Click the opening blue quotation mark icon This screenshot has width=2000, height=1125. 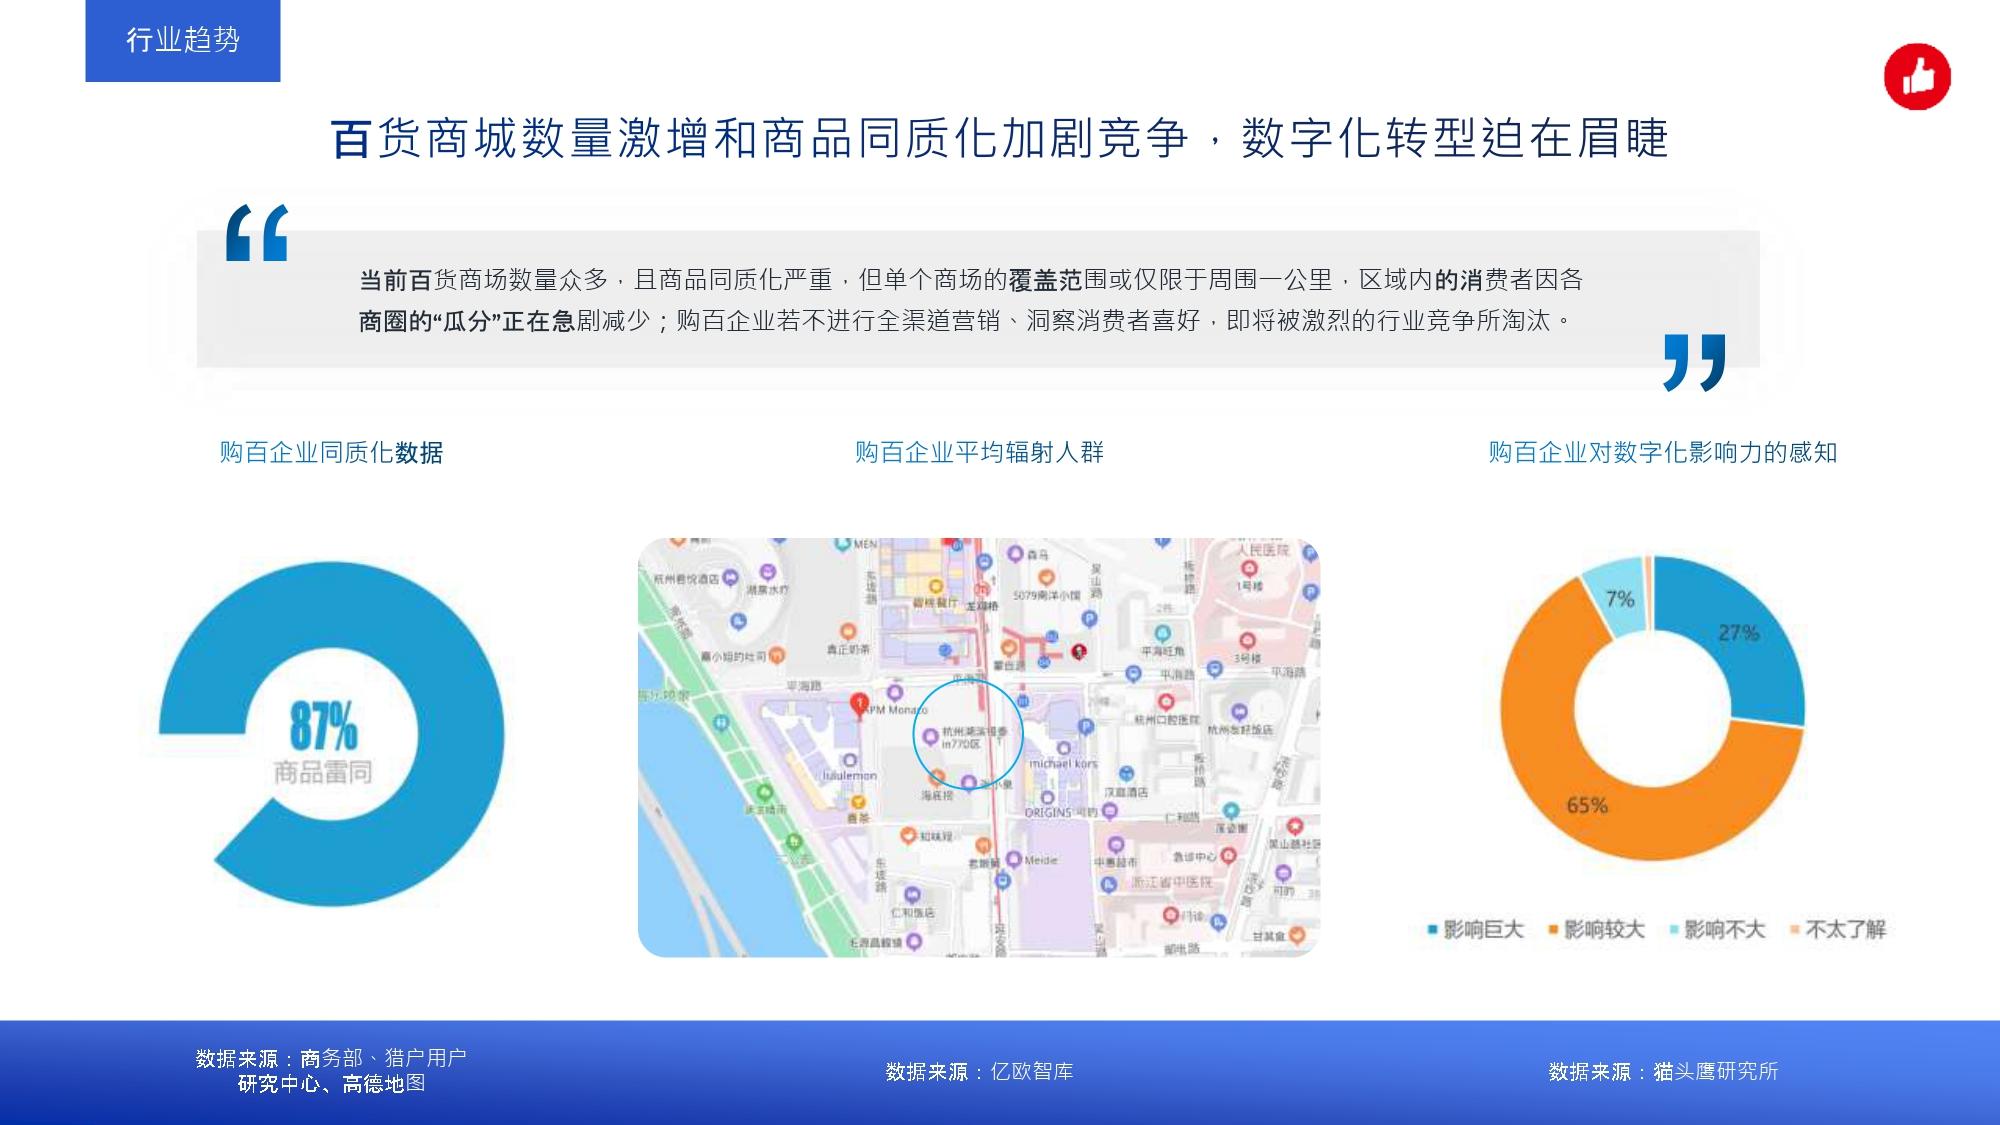[257, 232]
